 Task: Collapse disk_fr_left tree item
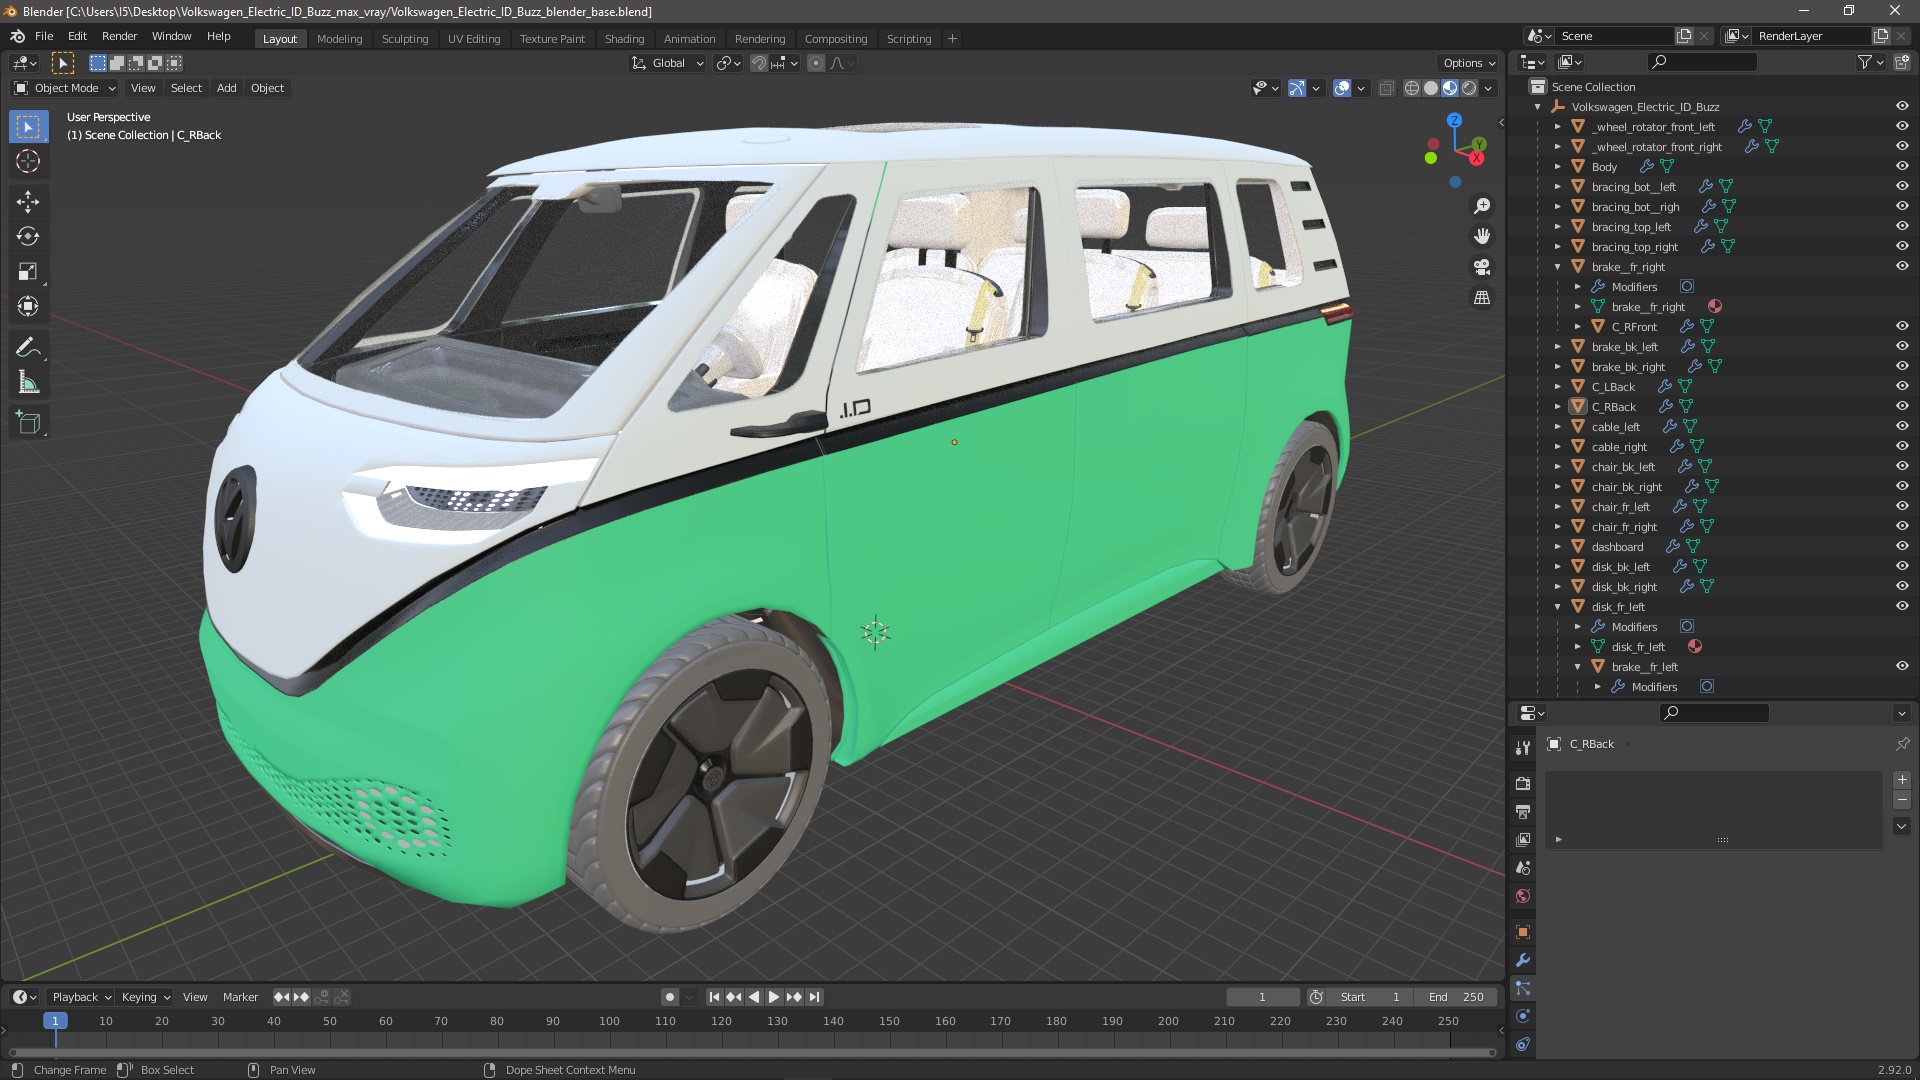coord(1557,606)
